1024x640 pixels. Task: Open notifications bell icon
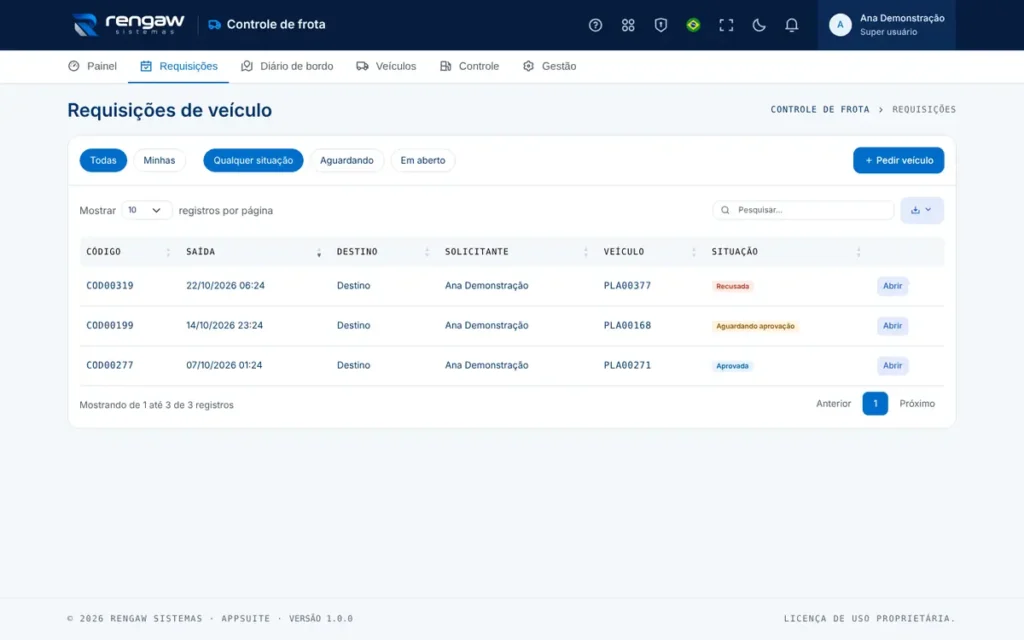click(x=791, y=25)
